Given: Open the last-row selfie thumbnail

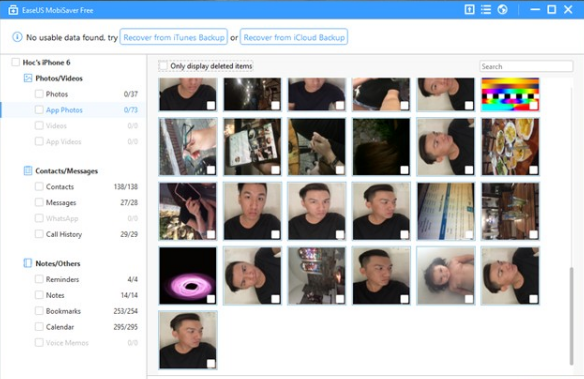Looking at the screenshot, I should [188, 340].
